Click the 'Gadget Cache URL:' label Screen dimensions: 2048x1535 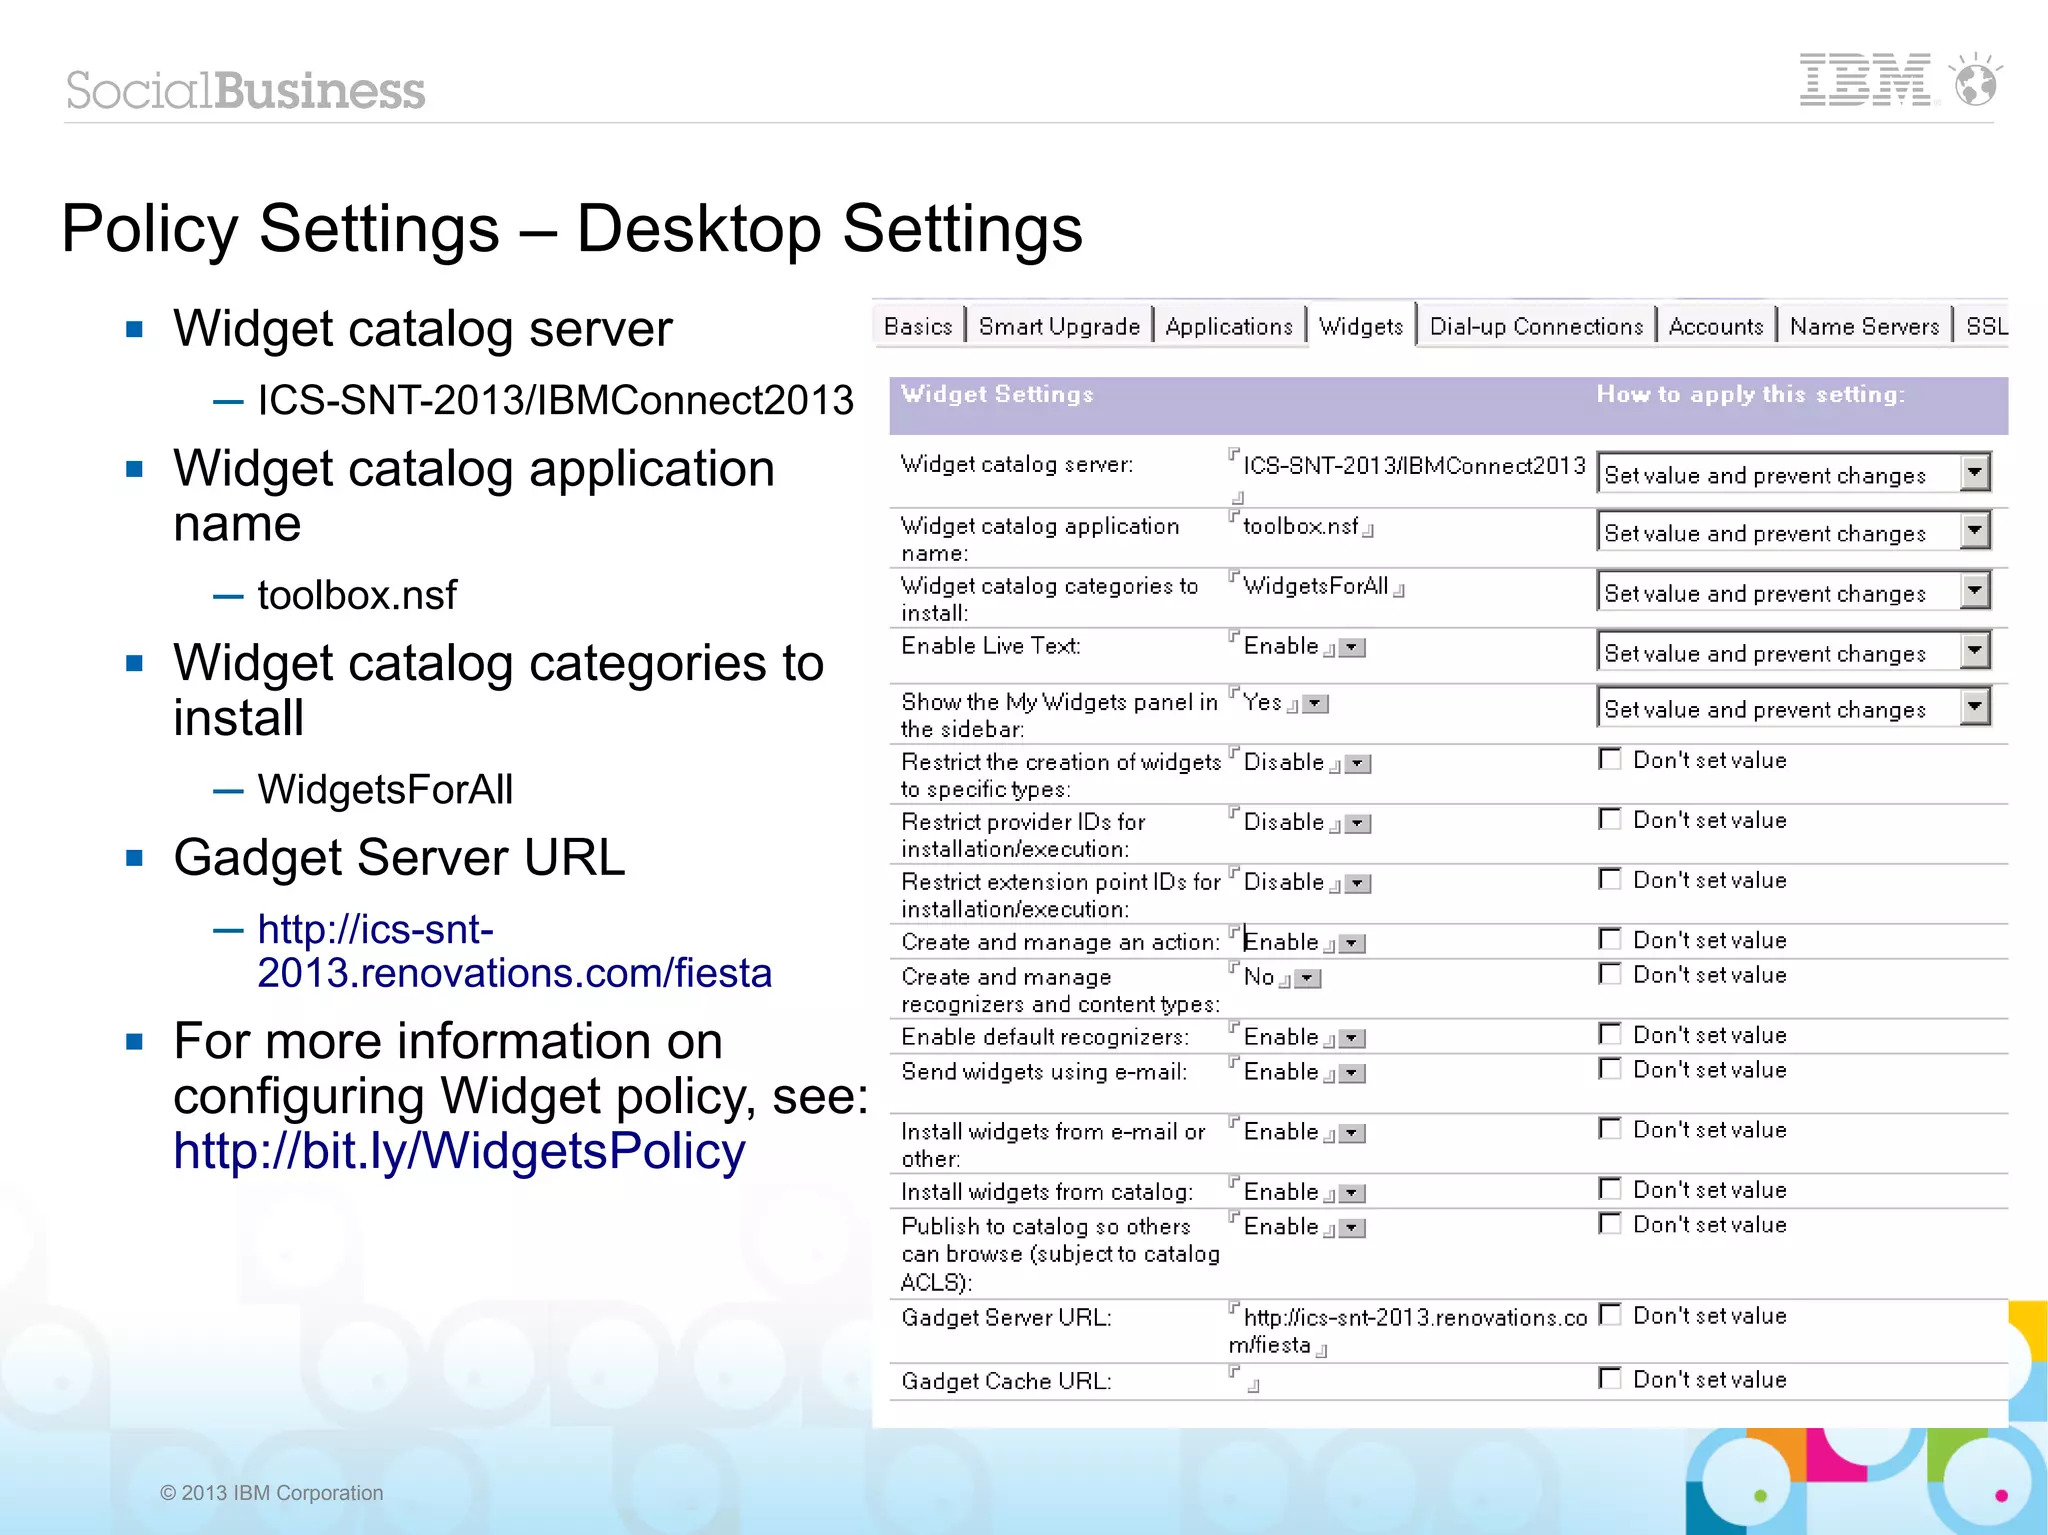(x=1006, y=1381)
